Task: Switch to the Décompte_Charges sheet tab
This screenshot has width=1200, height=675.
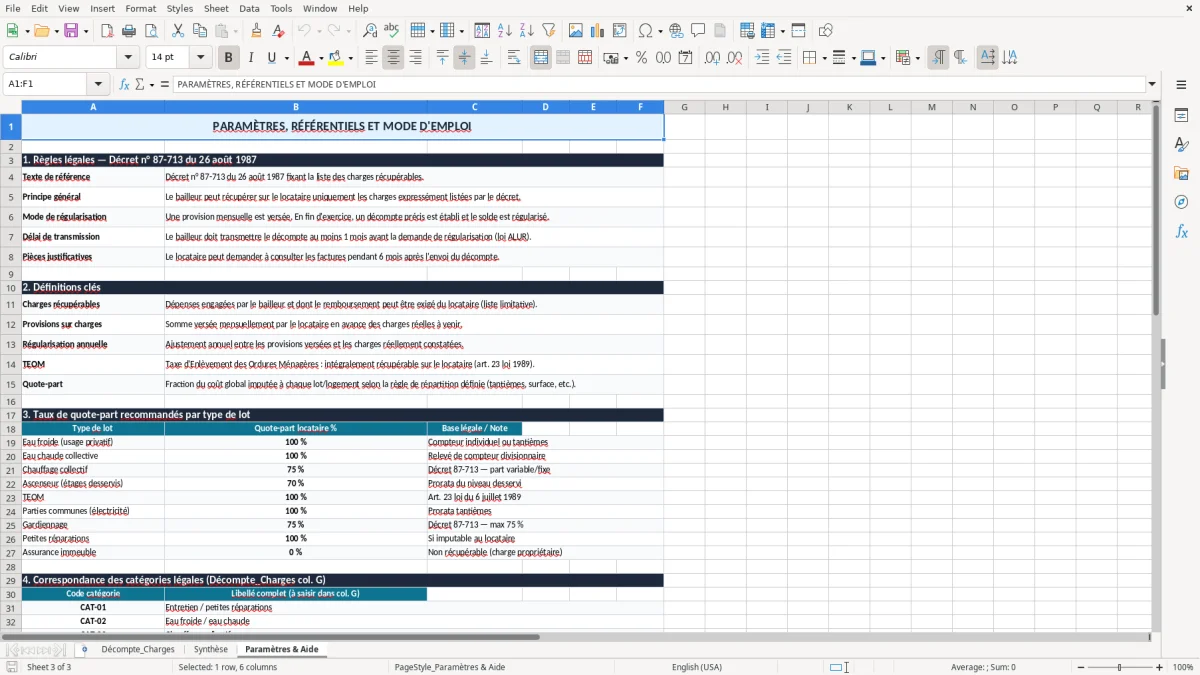Action: (x=138, y=650)
